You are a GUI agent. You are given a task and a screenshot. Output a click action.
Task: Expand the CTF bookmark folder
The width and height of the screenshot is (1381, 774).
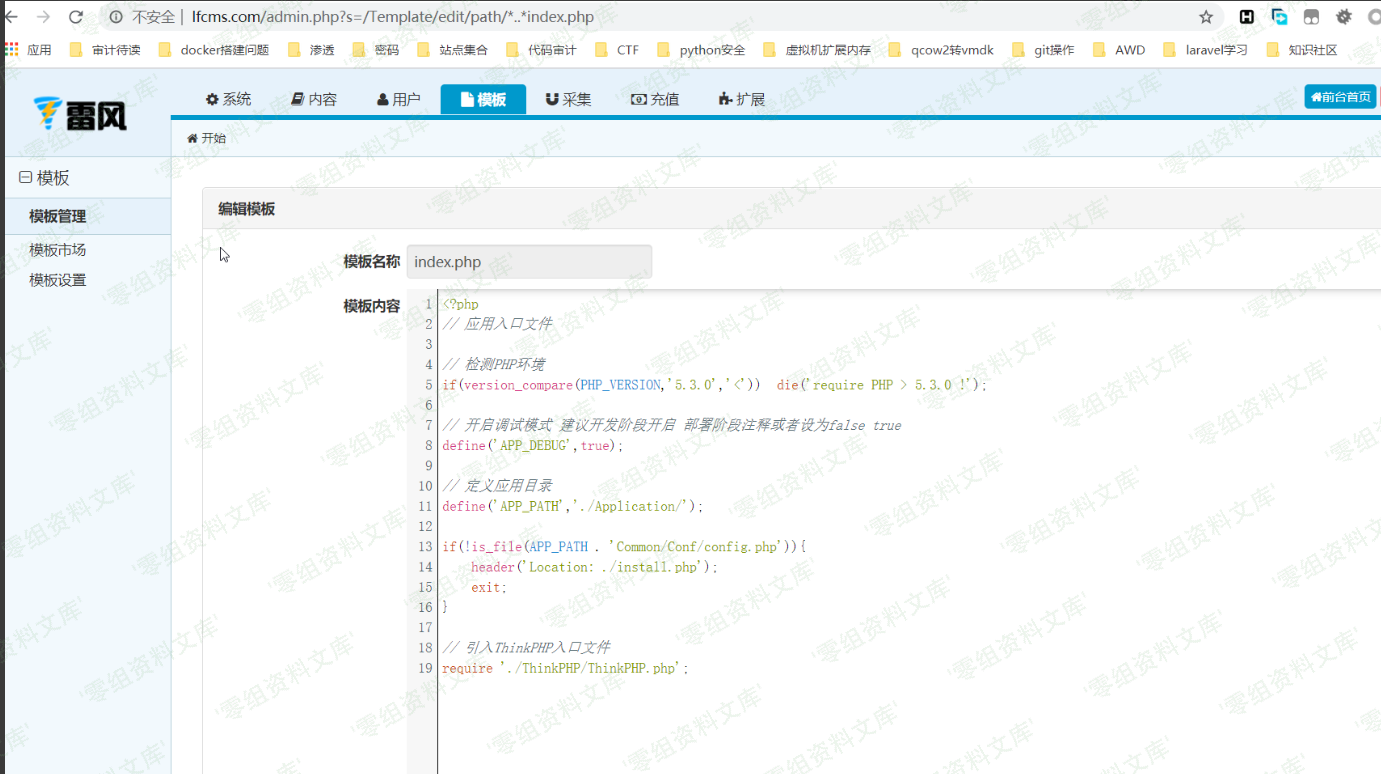pyautogui.click(x=617, y=50)
